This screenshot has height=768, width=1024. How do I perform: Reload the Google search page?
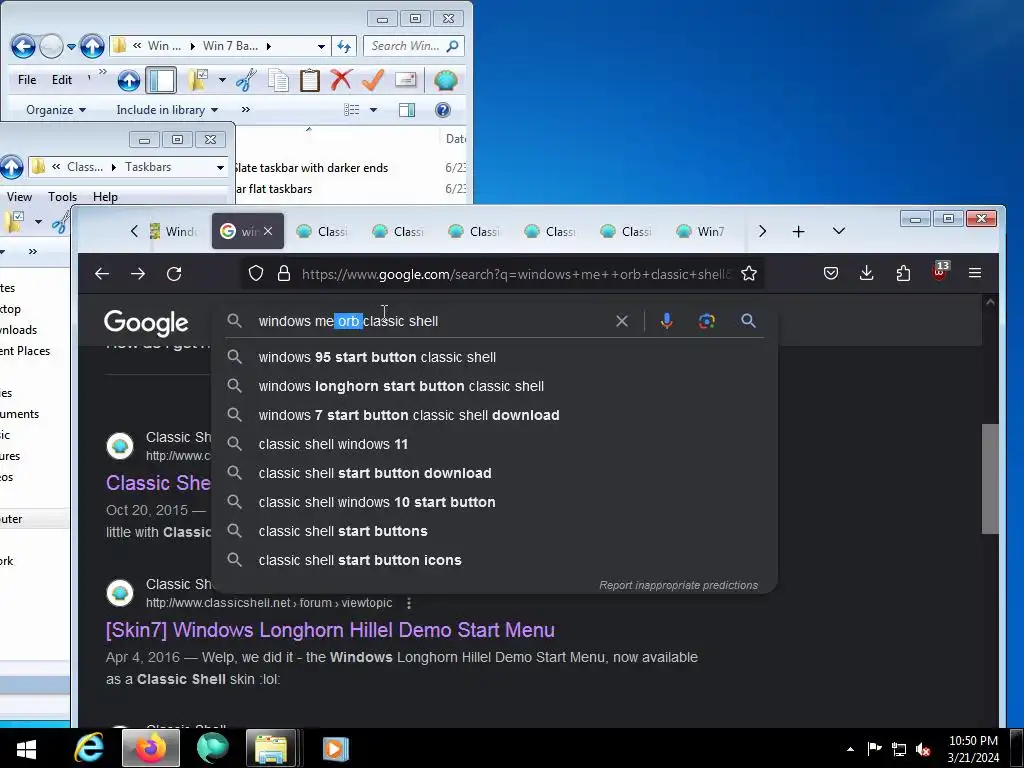174,274
